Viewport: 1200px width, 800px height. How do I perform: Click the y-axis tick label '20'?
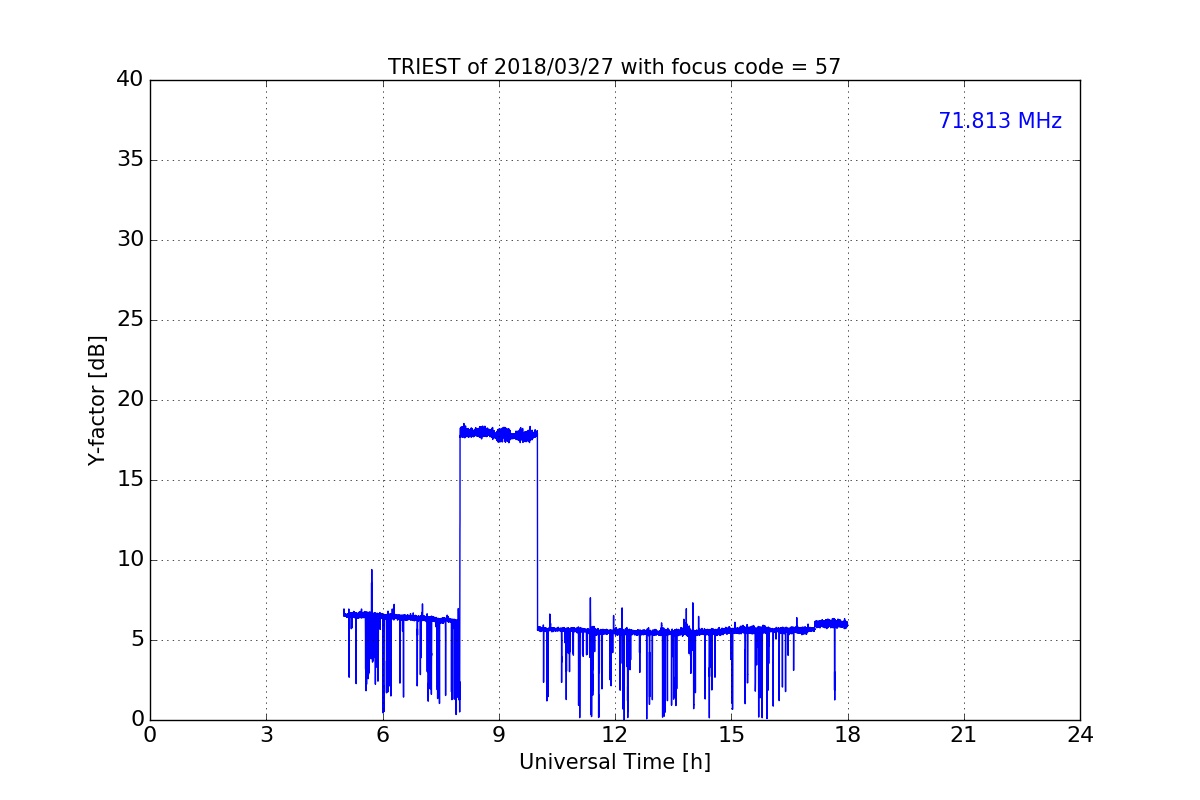pos(130,400)
